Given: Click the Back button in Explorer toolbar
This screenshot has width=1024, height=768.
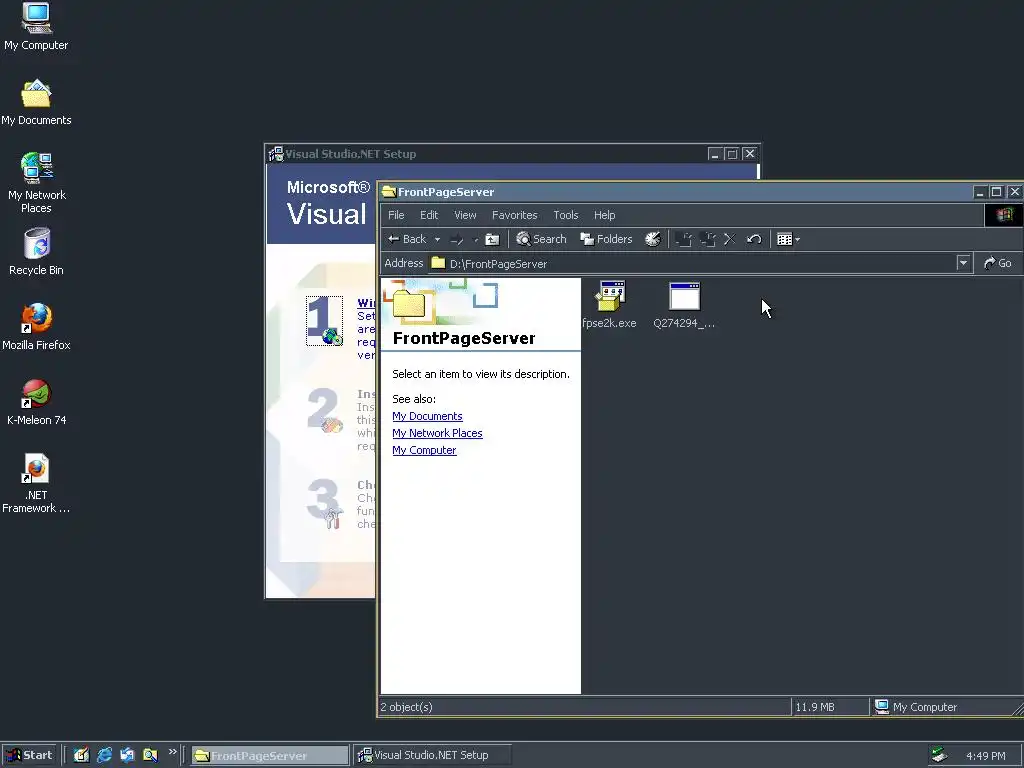Looking at the screenshot, I should click(407, 239).
